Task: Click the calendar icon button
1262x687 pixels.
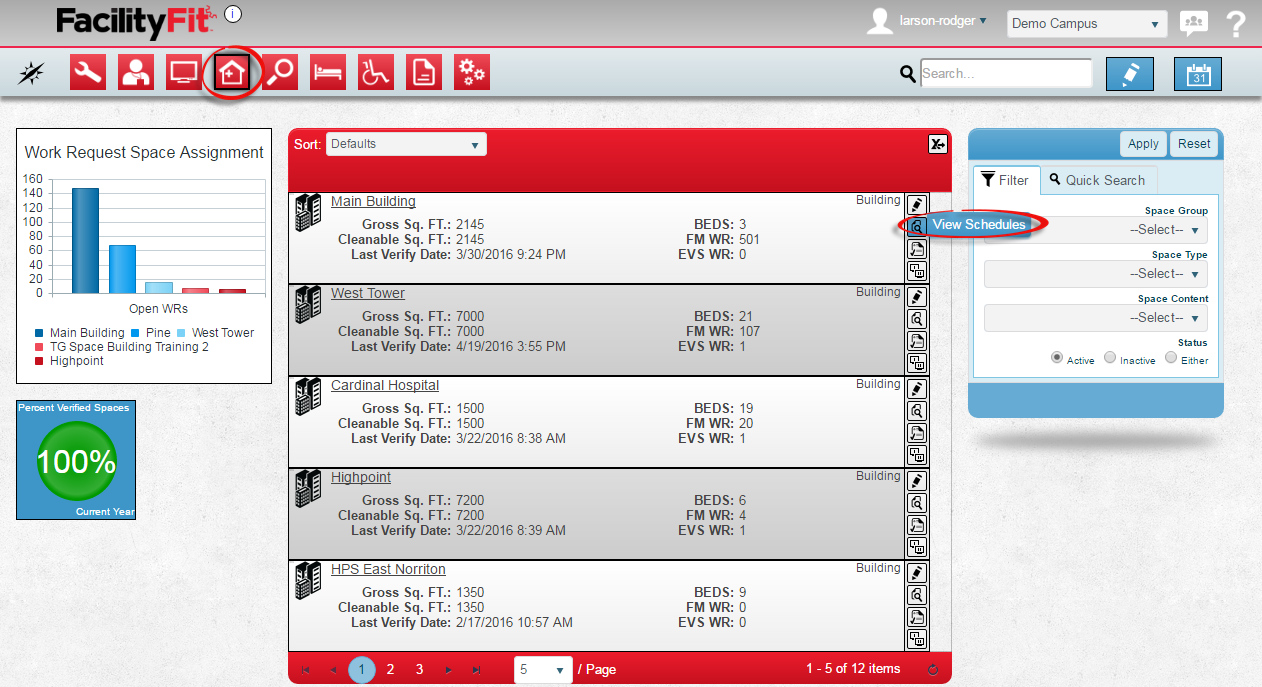Action: 1197,74
